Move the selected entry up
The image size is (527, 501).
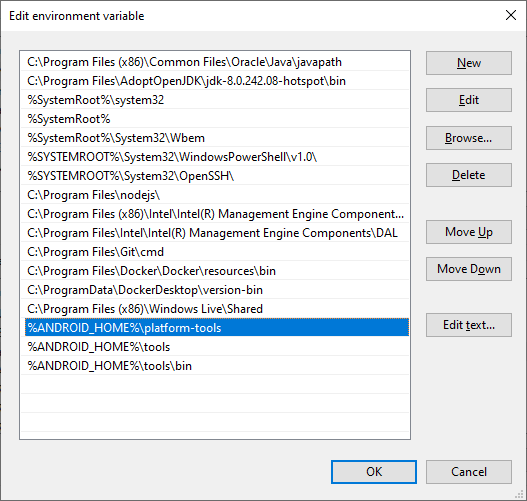pyautogui.click(x=469, y=232)
